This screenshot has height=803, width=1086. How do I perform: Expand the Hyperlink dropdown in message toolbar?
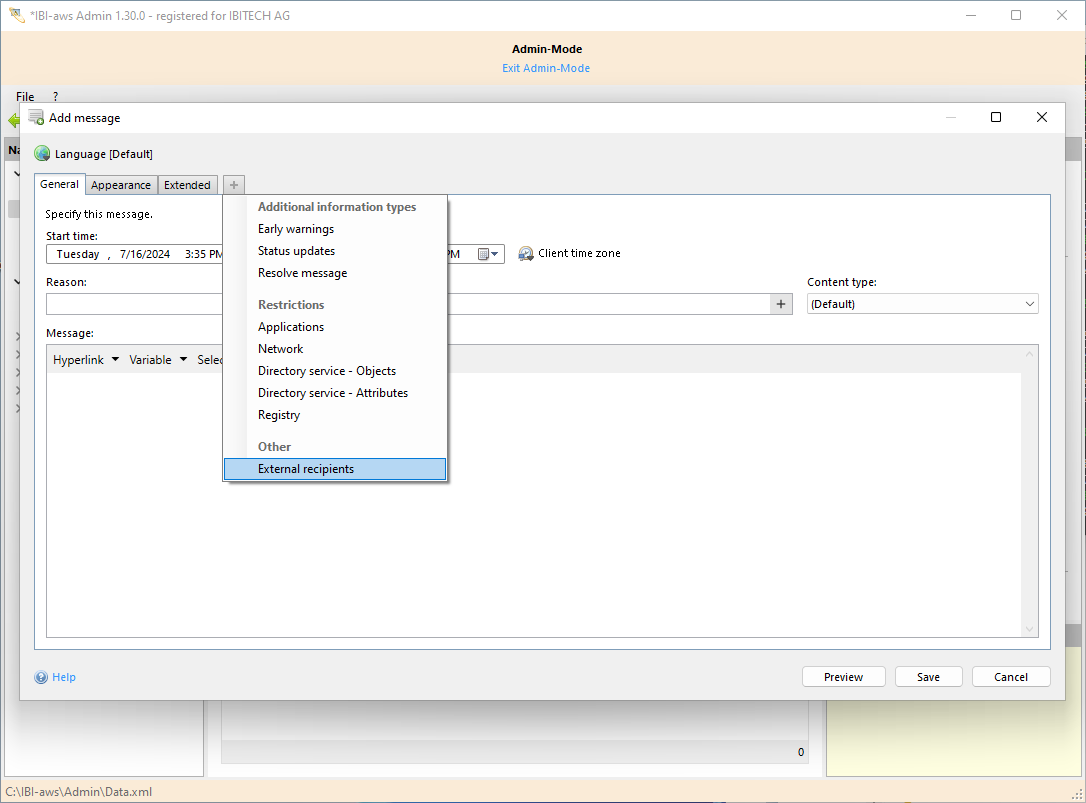(x=86, y=360)
